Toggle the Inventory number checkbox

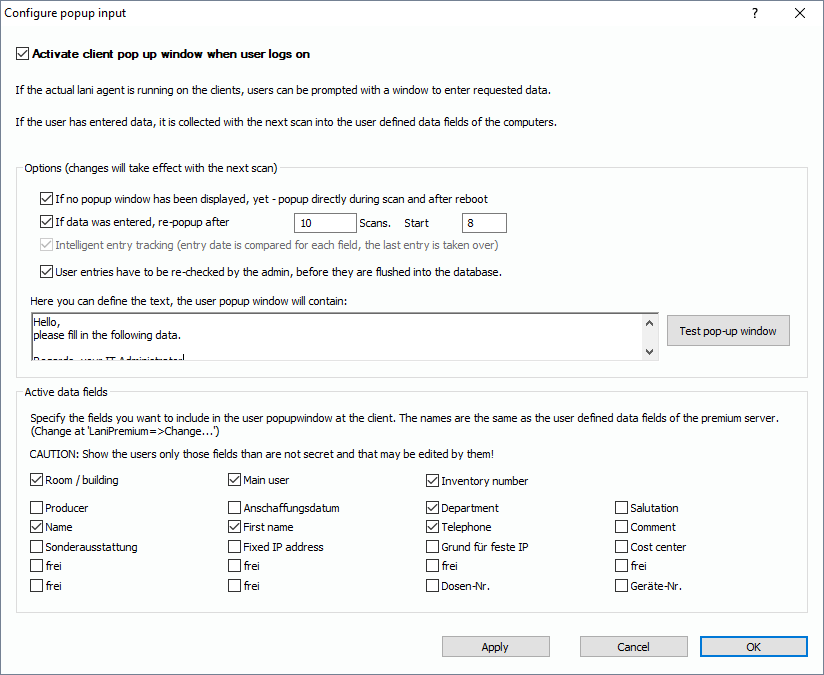[433, 480]
